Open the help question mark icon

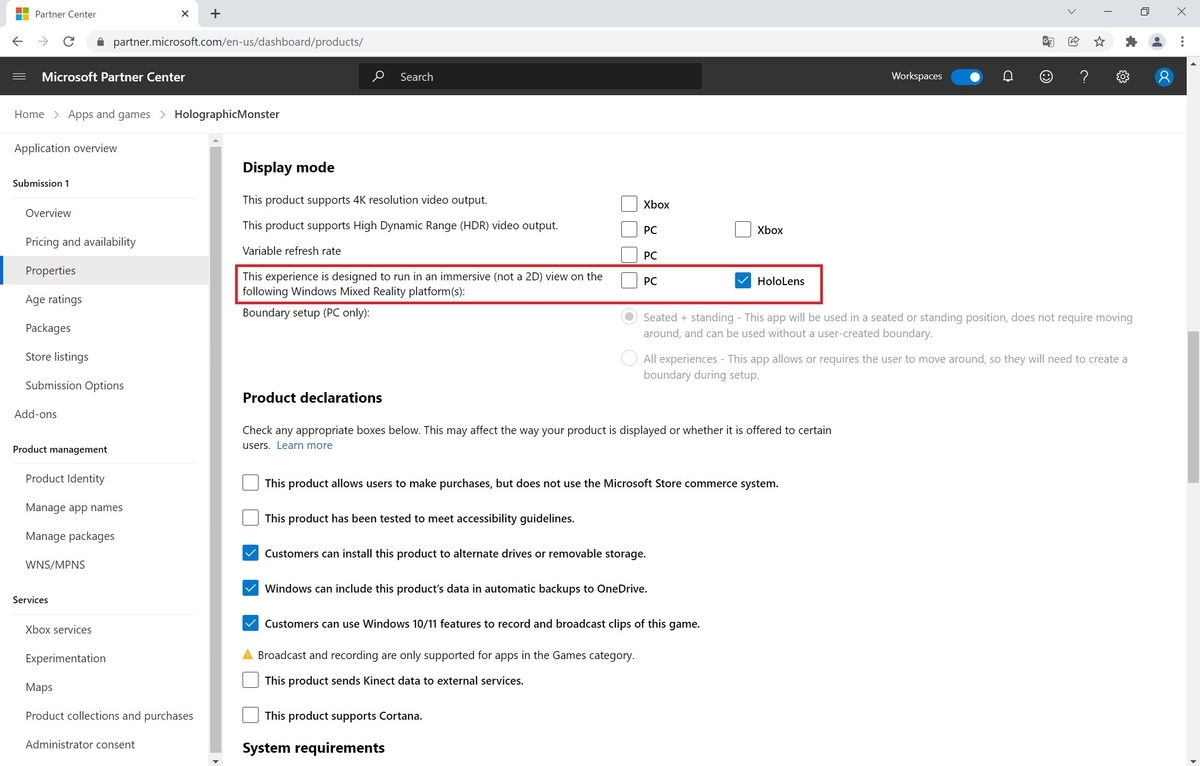tap(1084, 77)
